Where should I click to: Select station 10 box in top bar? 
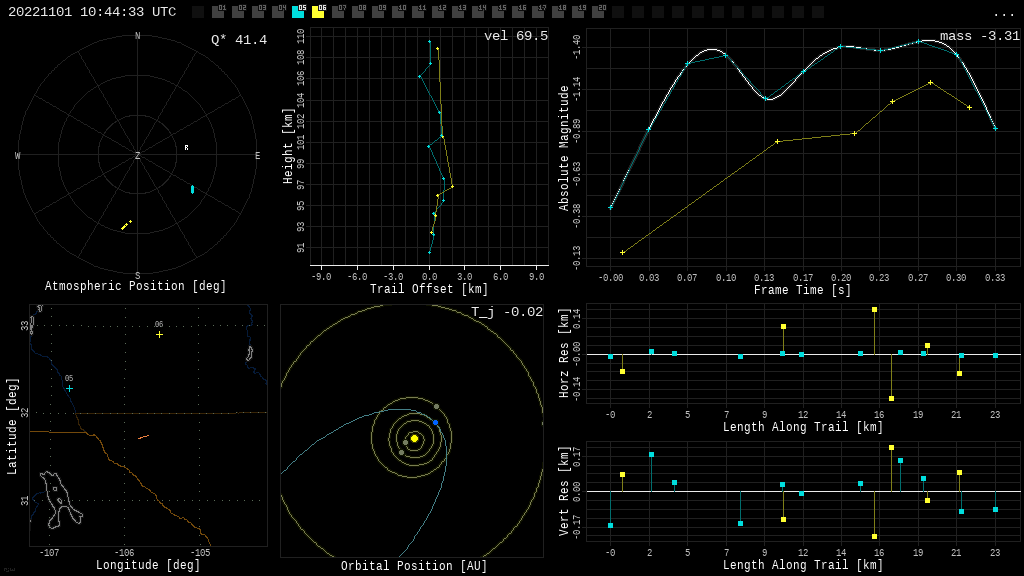398,12
